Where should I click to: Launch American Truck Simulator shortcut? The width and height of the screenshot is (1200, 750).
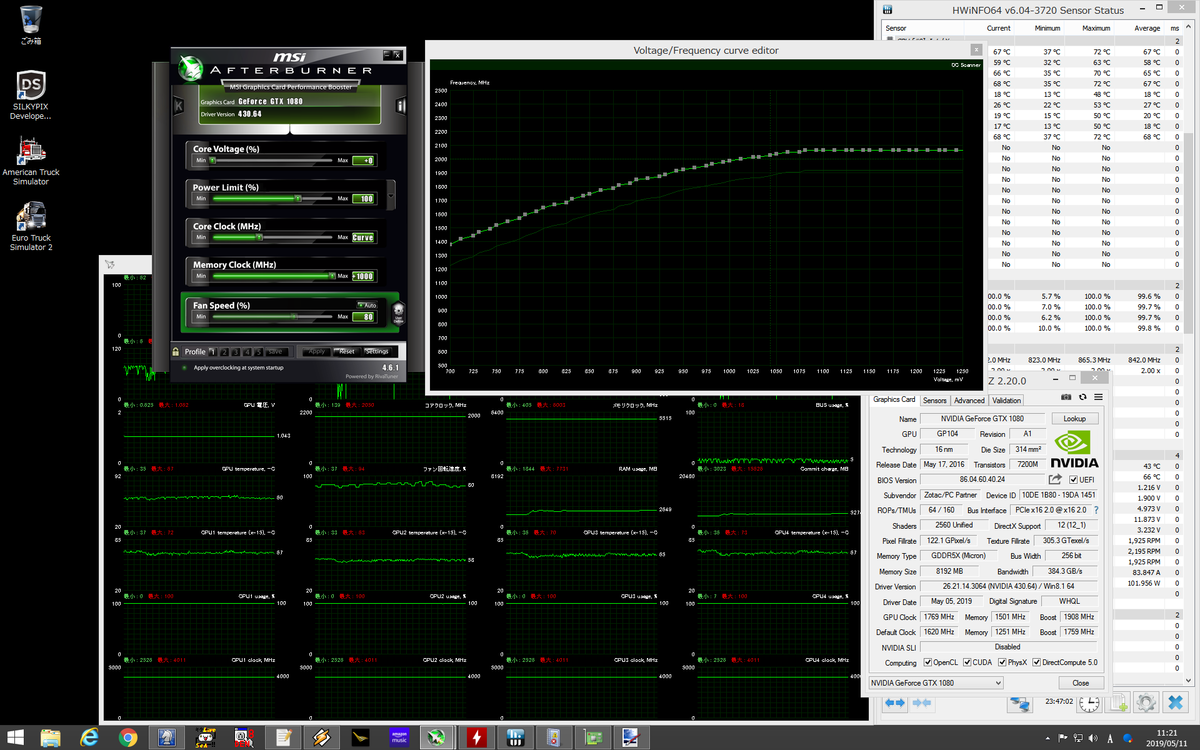point(31,161)
